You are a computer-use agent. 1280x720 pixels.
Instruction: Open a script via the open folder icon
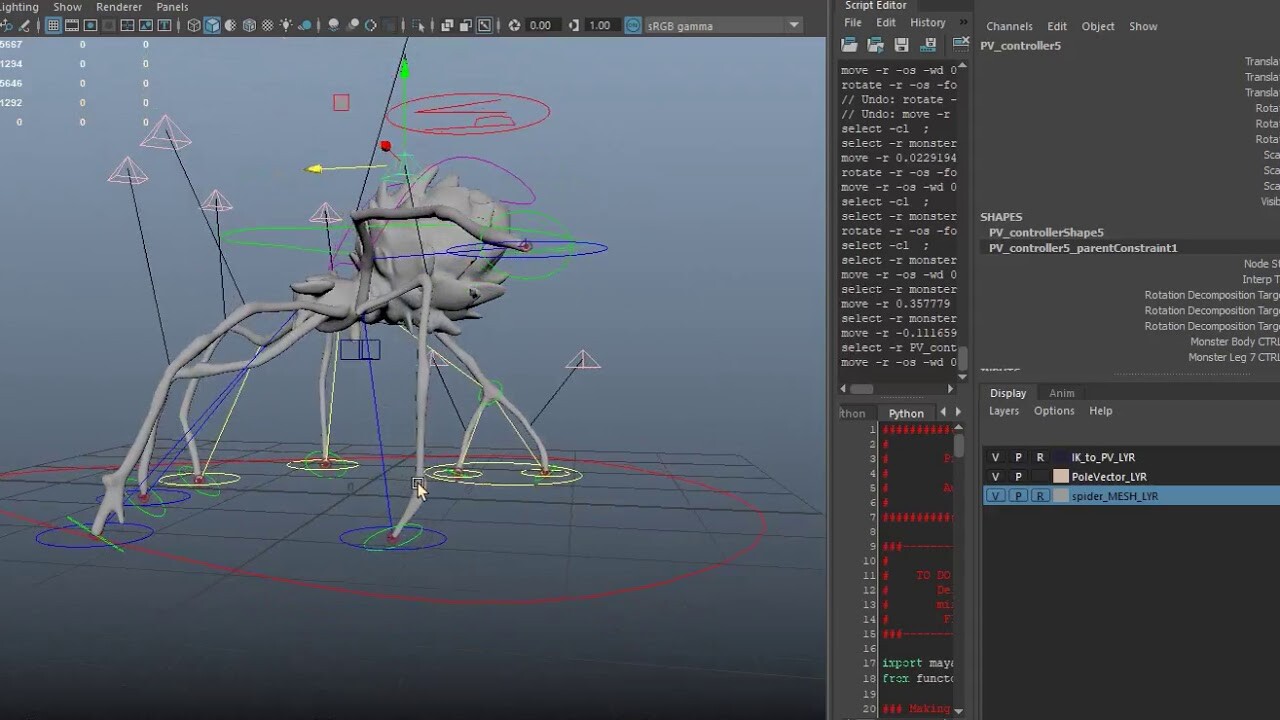coord(849,44)
